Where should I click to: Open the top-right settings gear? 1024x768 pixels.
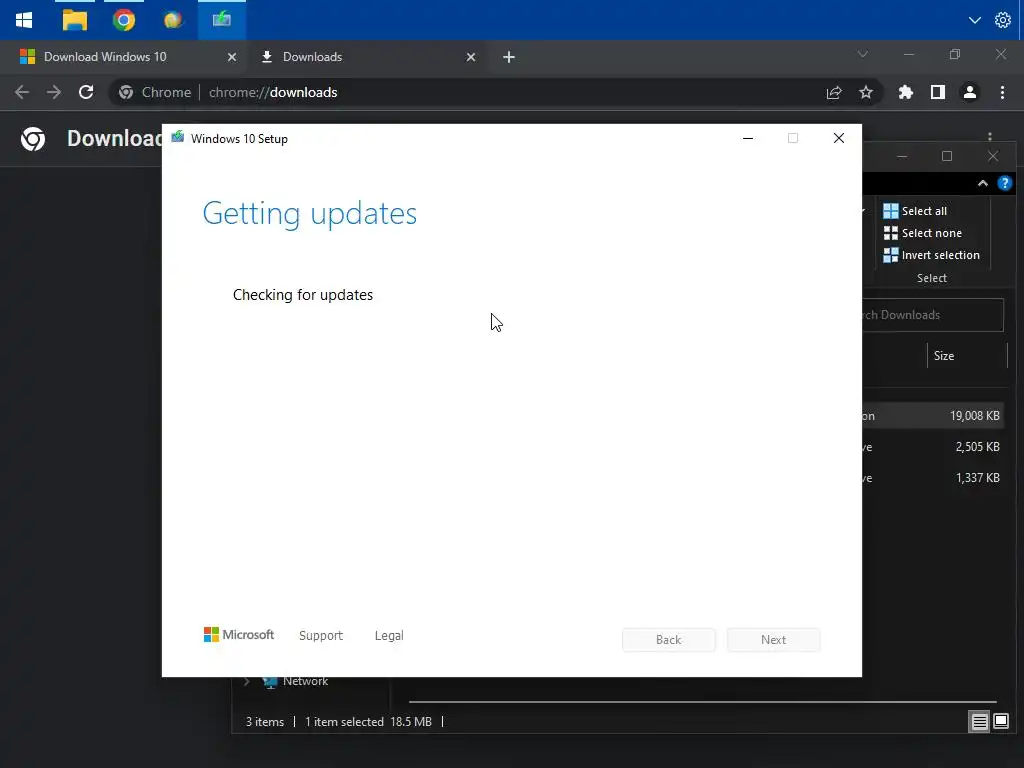(x=1002, y=20)
